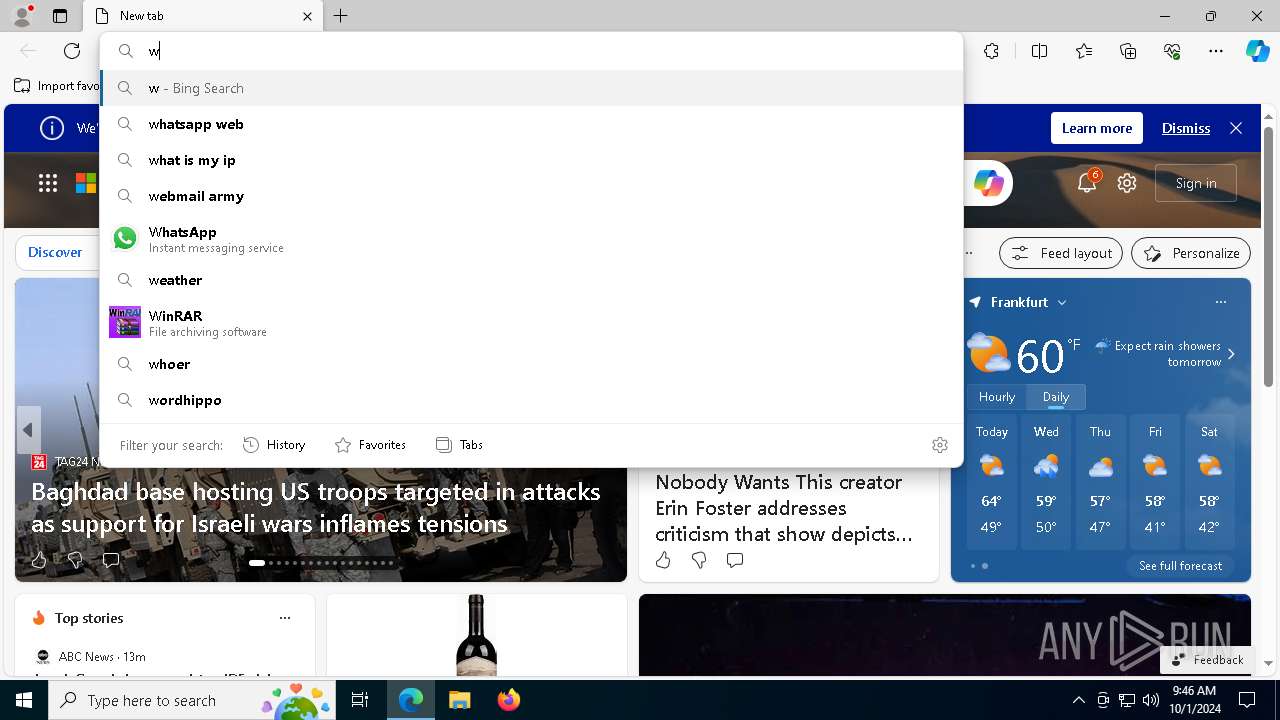Open the Discover tab

pyautogui.click(x=55, y=252)
